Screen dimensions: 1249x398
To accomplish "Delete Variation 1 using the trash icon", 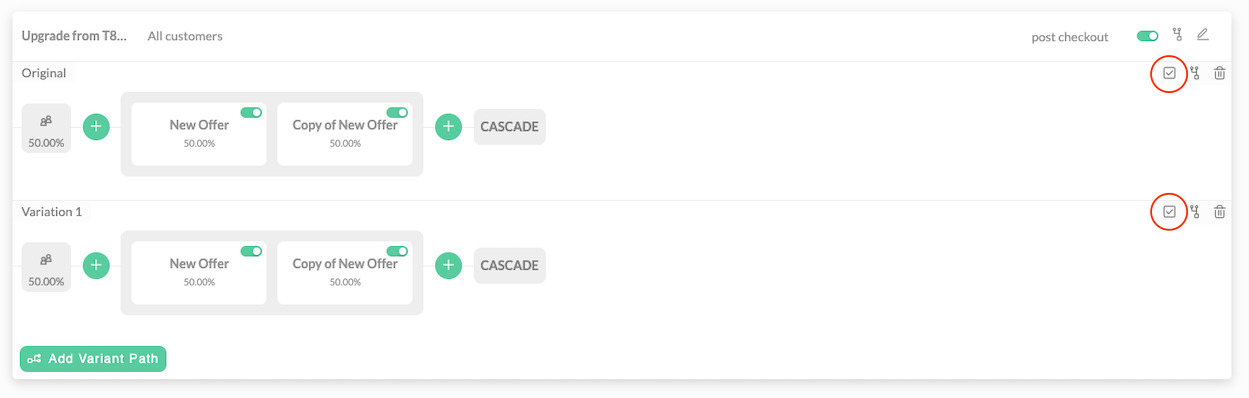I will pos(1219,212).
